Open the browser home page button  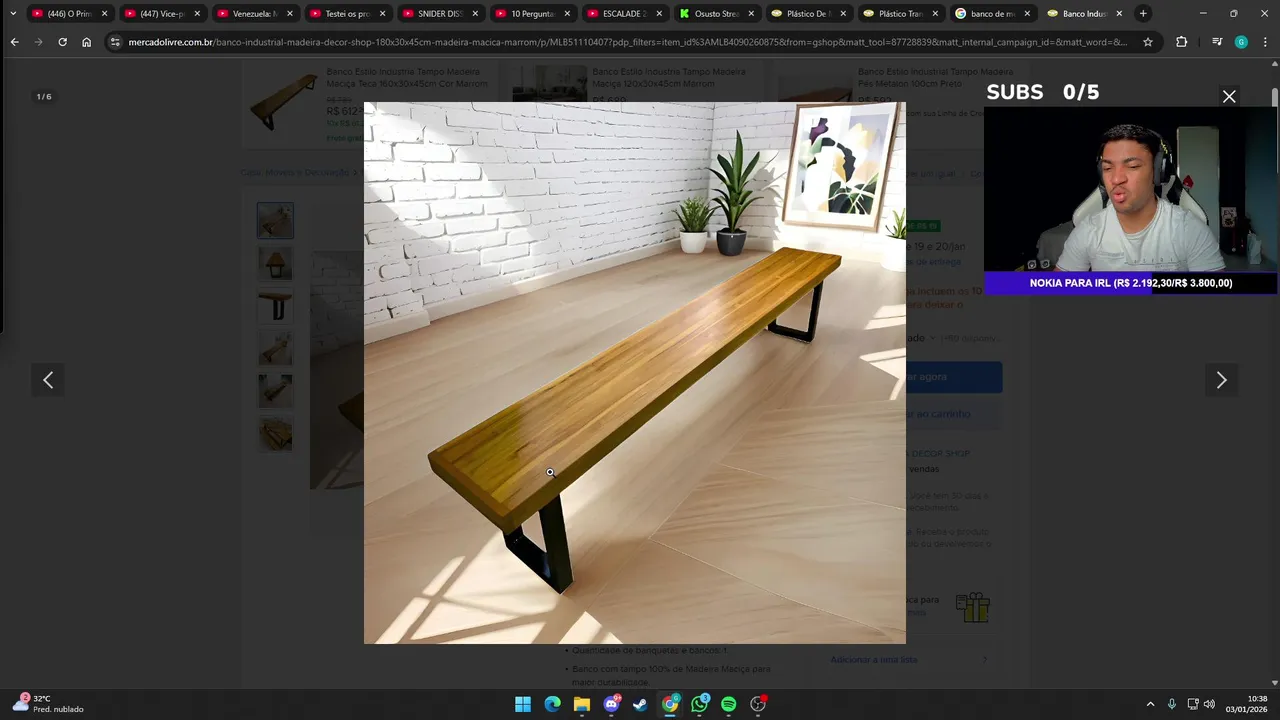coord(86,42)
